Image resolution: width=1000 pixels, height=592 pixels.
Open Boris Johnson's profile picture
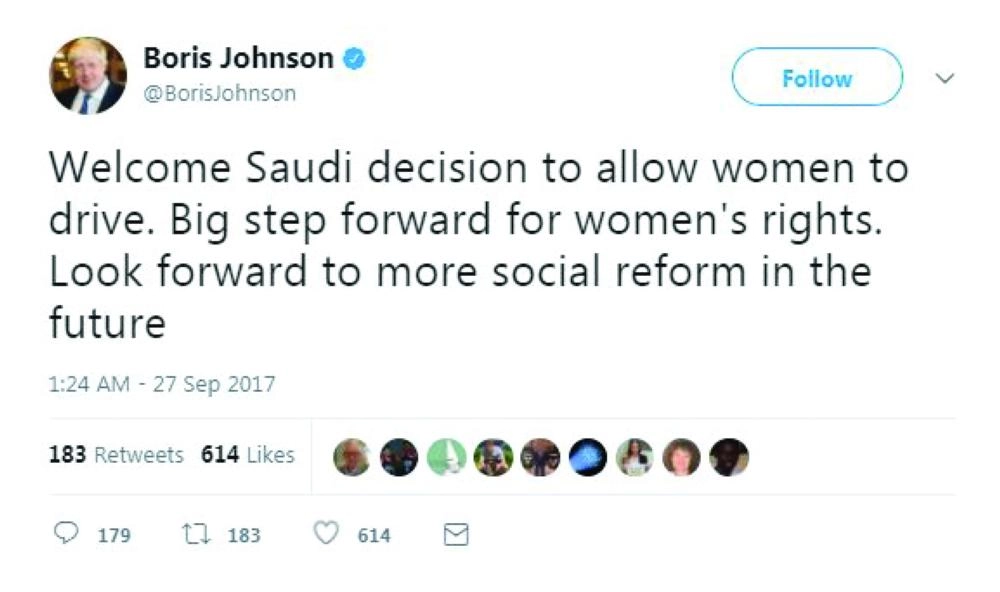click(x=89, y=73)
